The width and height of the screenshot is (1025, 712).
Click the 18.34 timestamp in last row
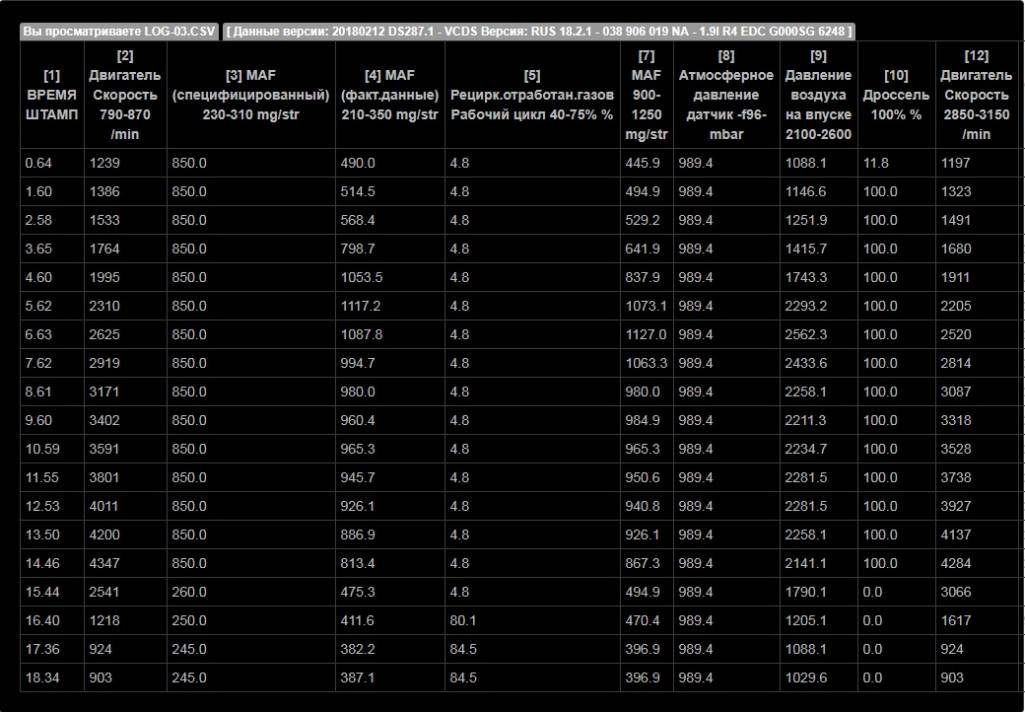(43, 678)
